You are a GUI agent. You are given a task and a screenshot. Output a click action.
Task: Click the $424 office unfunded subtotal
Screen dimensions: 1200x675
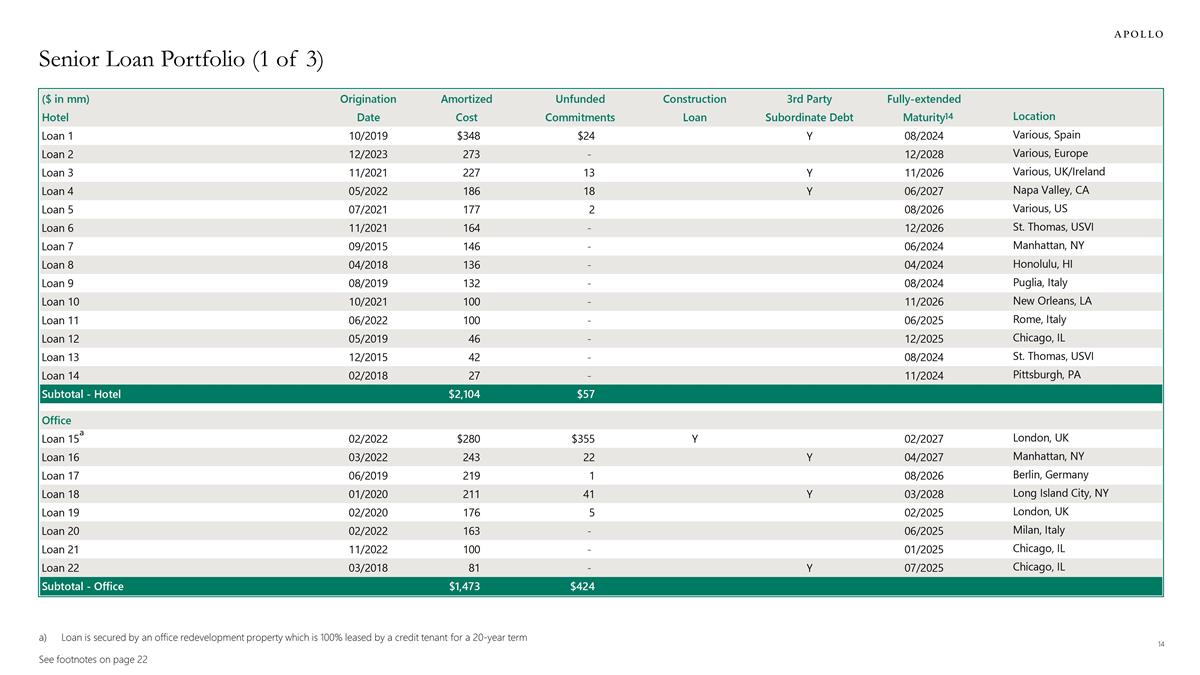581,586
